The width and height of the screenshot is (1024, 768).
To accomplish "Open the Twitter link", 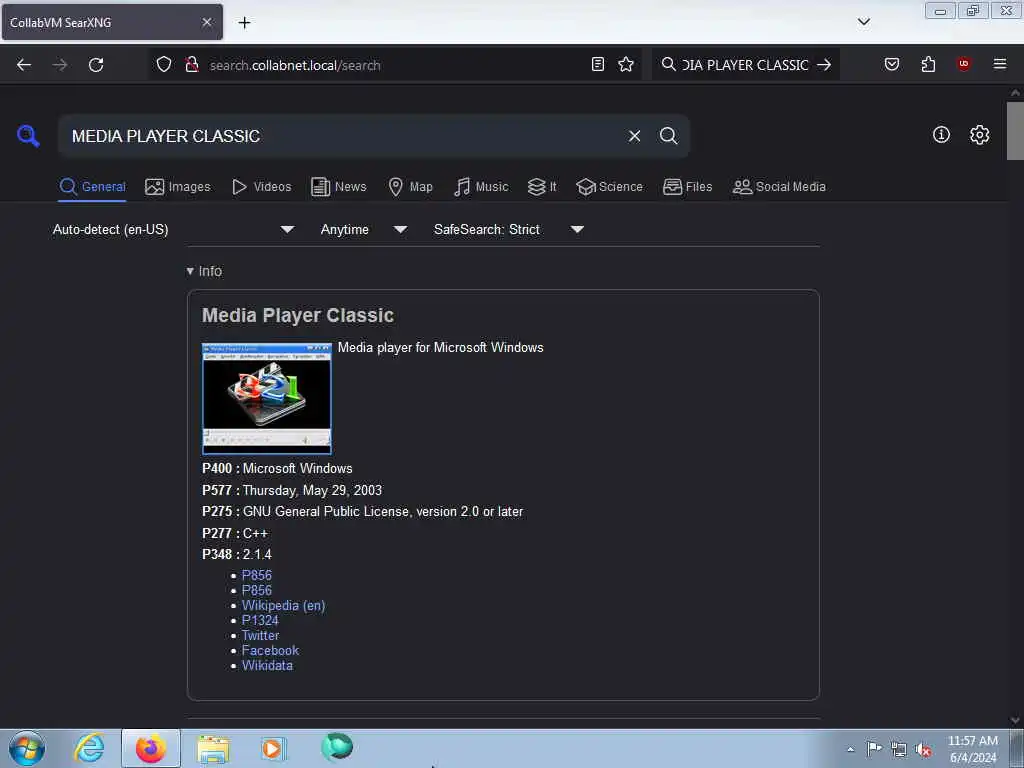I will 261,635.
